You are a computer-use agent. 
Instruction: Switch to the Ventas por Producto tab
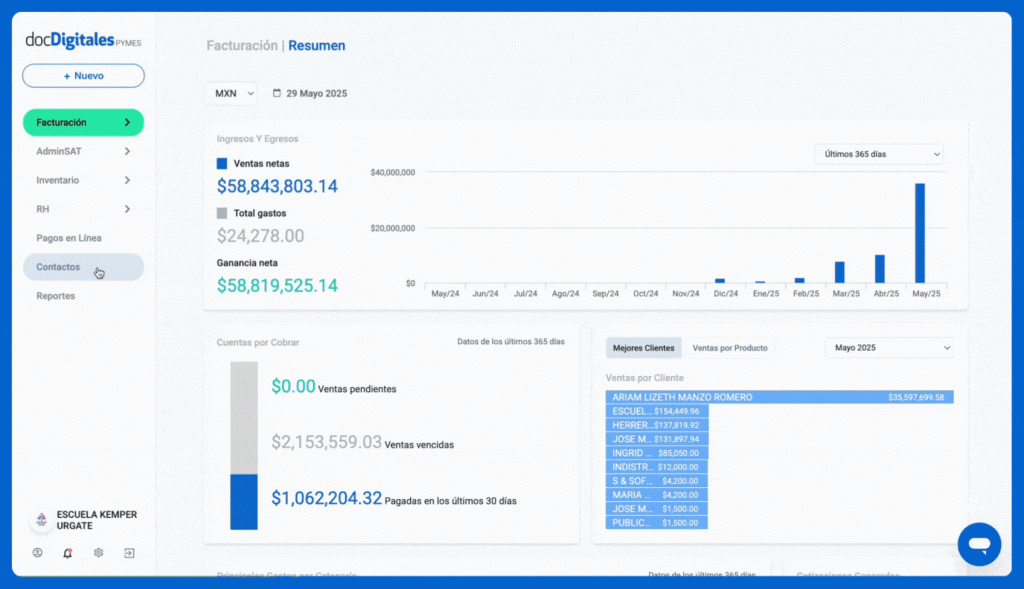pyautogui.click(x=729, y=348)
